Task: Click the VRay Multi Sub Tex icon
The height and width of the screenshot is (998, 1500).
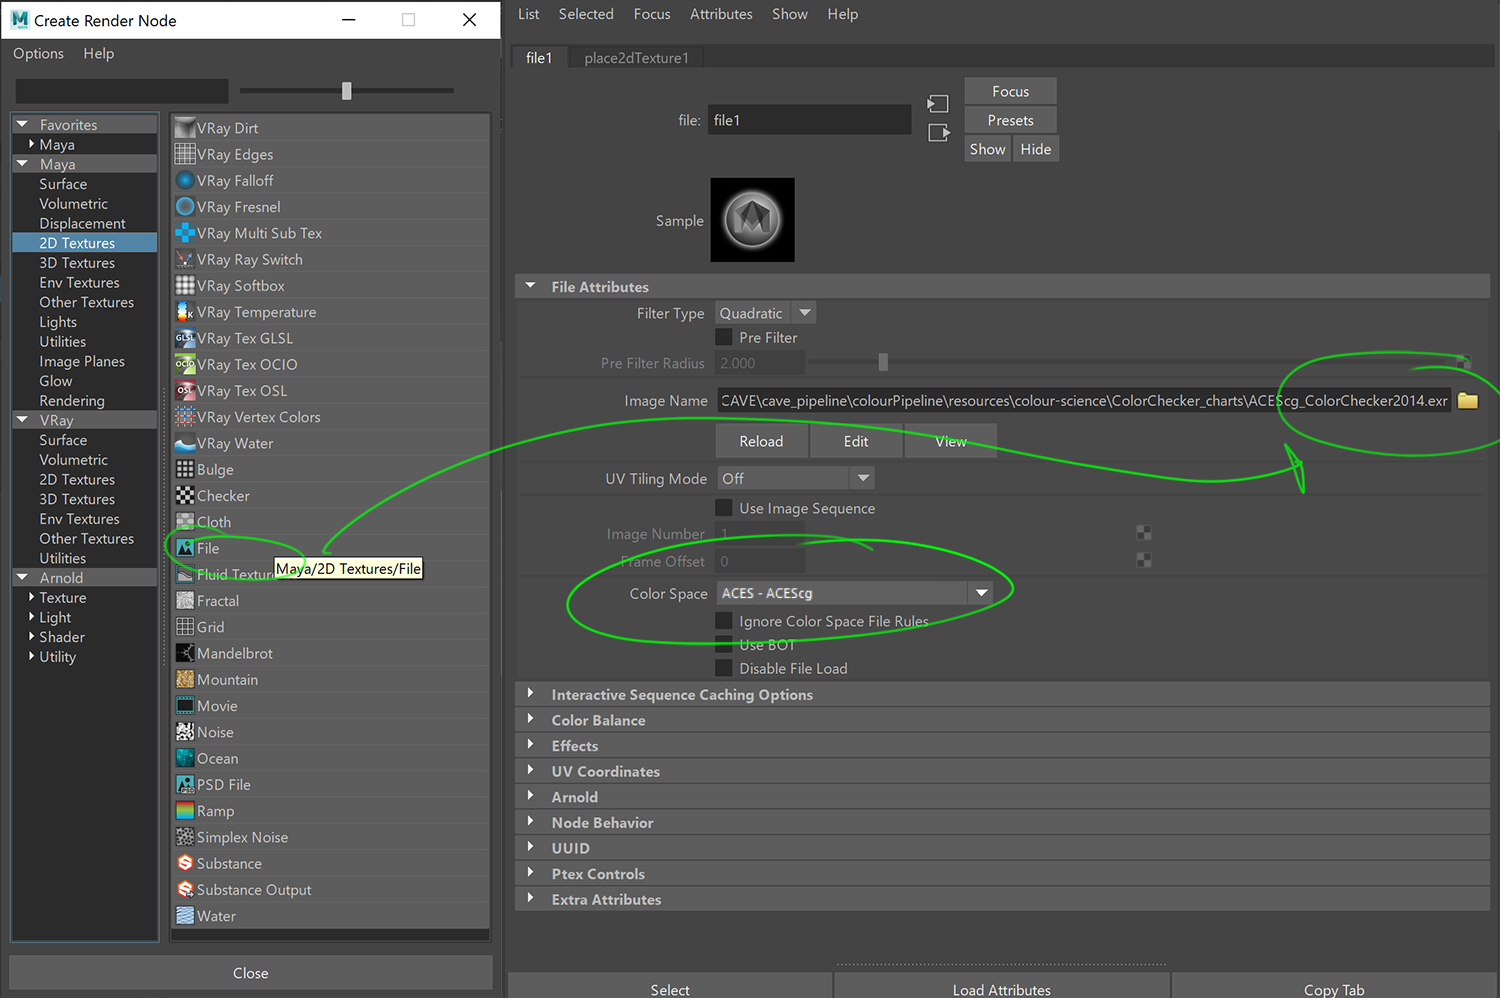Action: pos(185,233)
